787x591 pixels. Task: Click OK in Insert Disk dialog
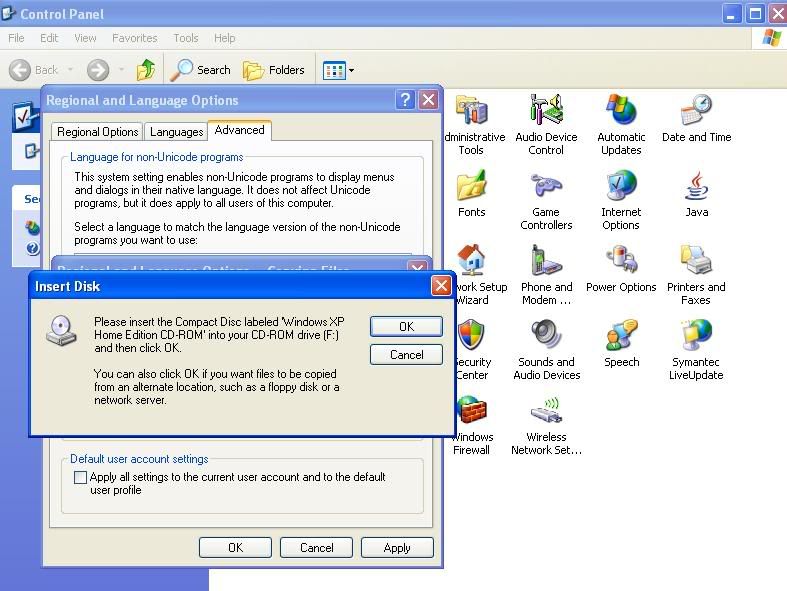pos(407,327)
